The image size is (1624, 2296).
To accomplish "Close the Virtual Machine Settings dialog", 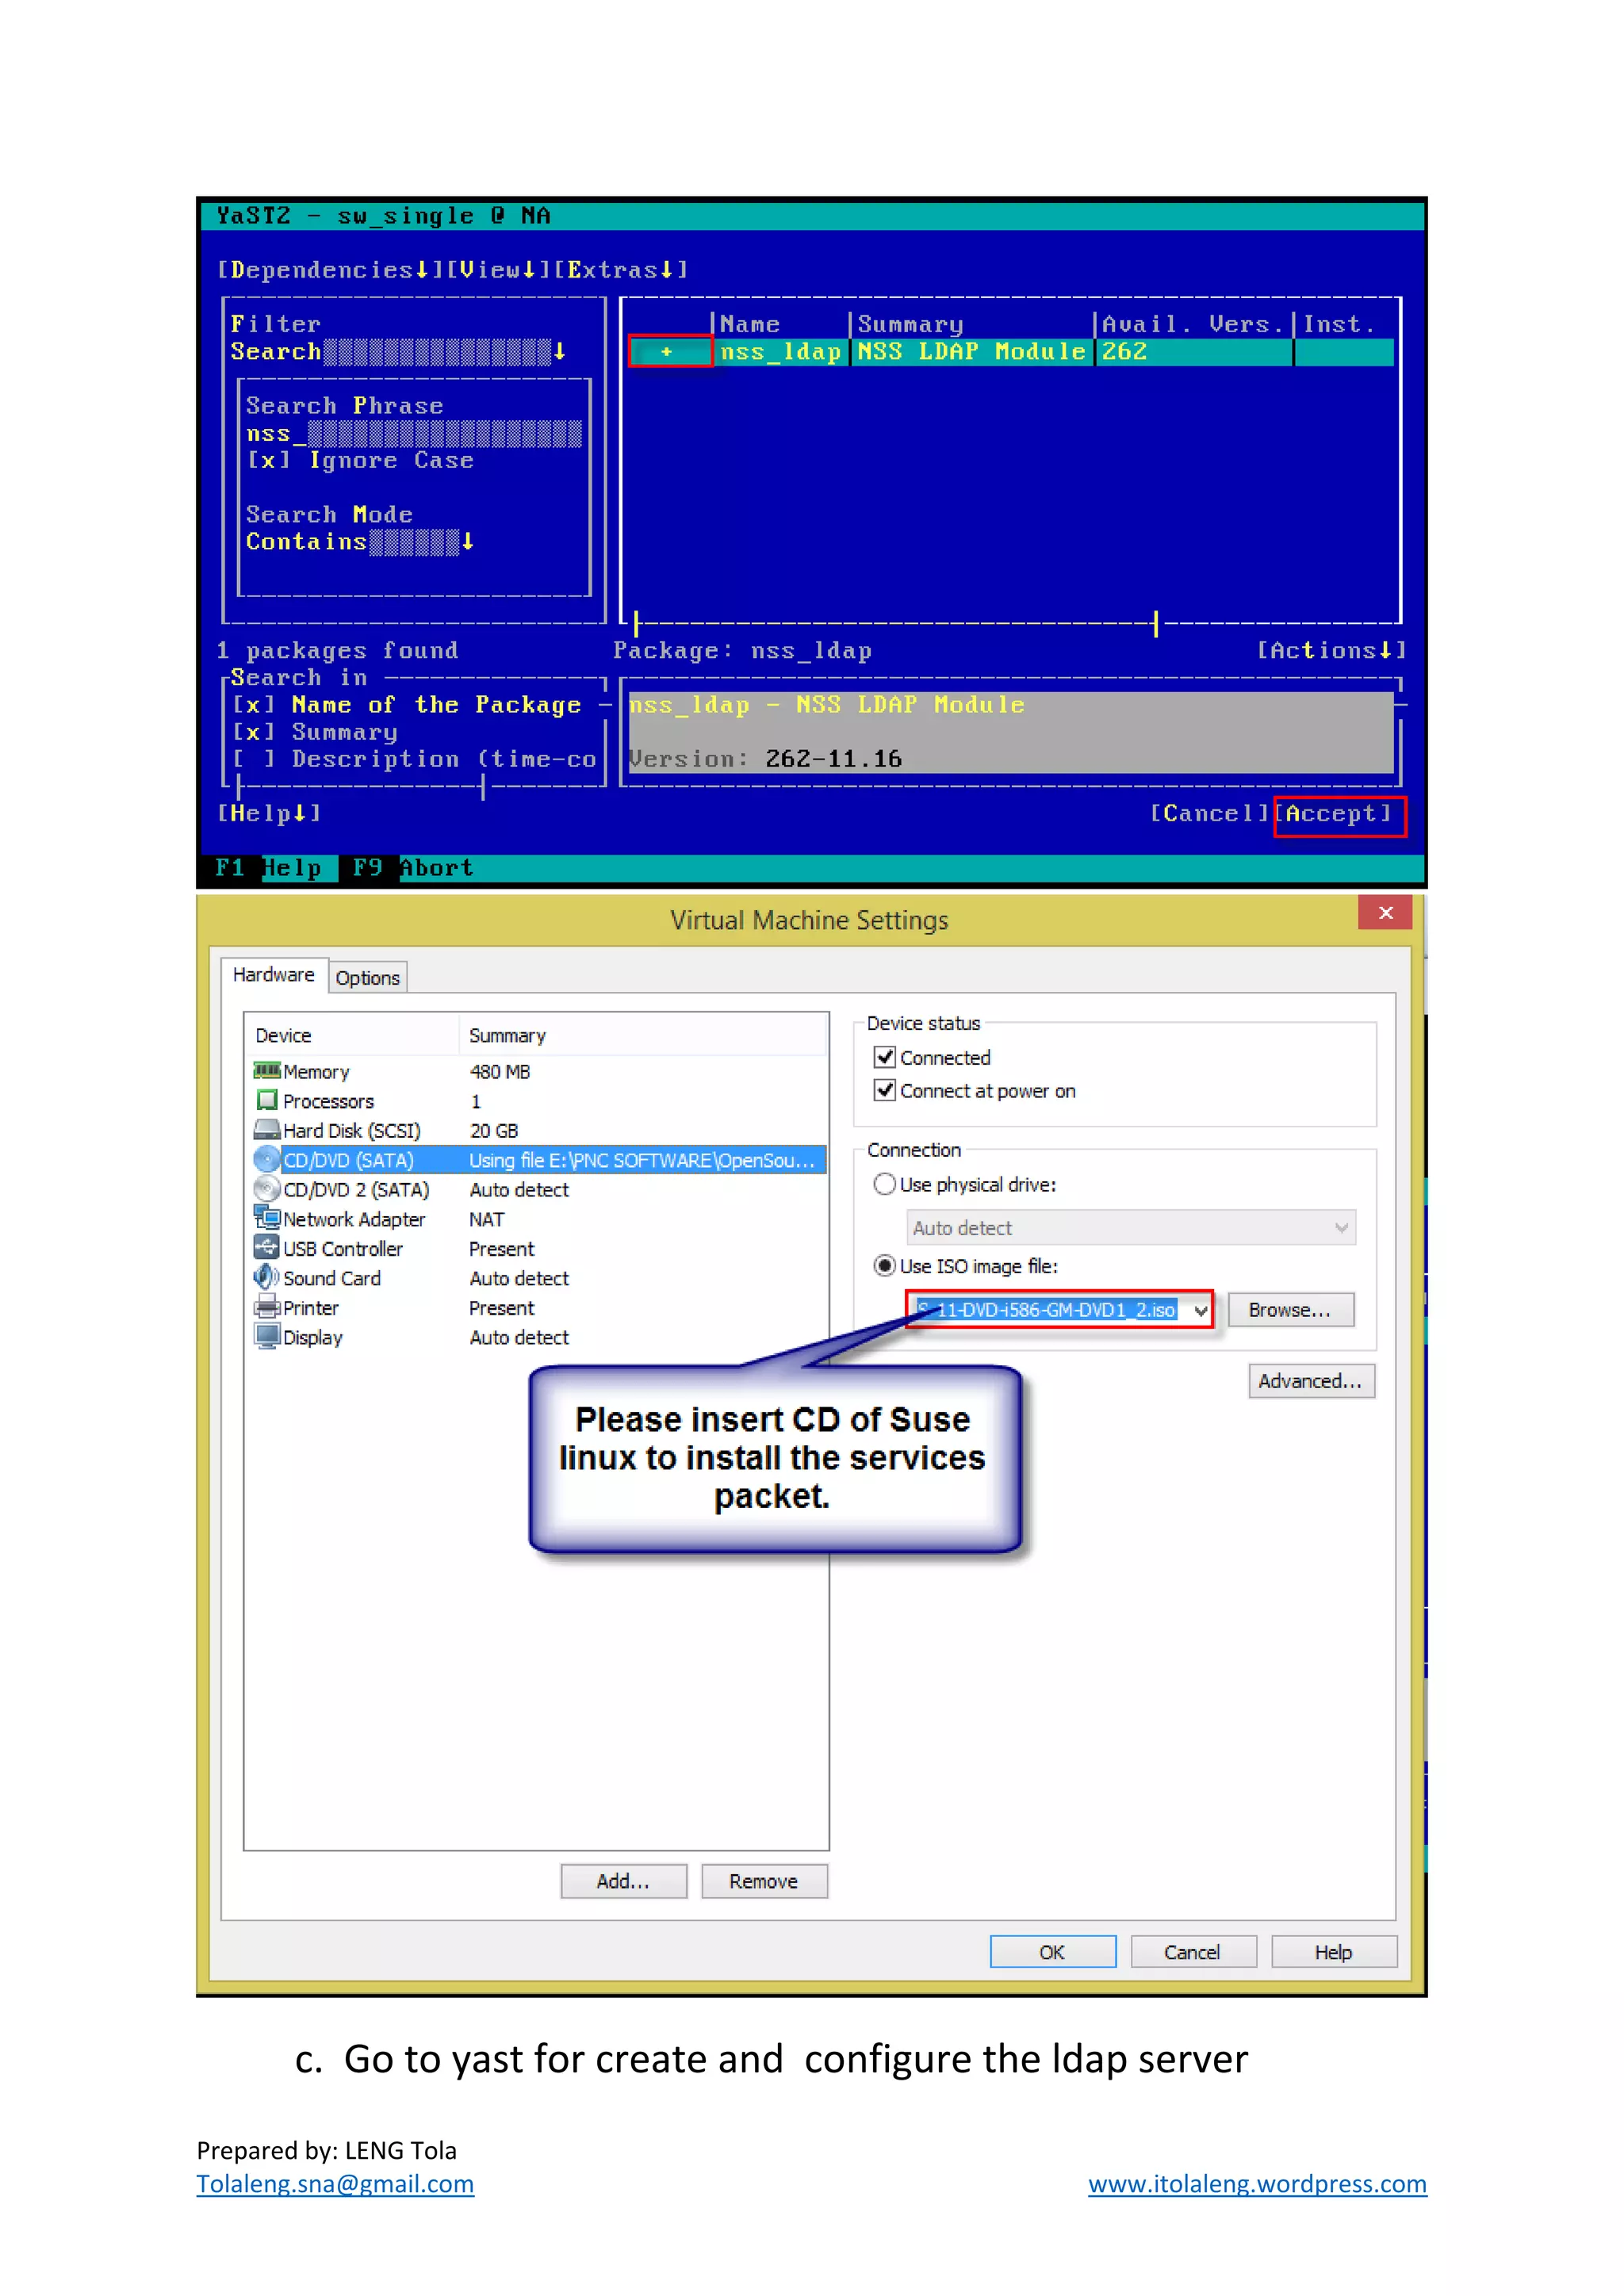I will pyautogui.click(x=1385, y=912).
